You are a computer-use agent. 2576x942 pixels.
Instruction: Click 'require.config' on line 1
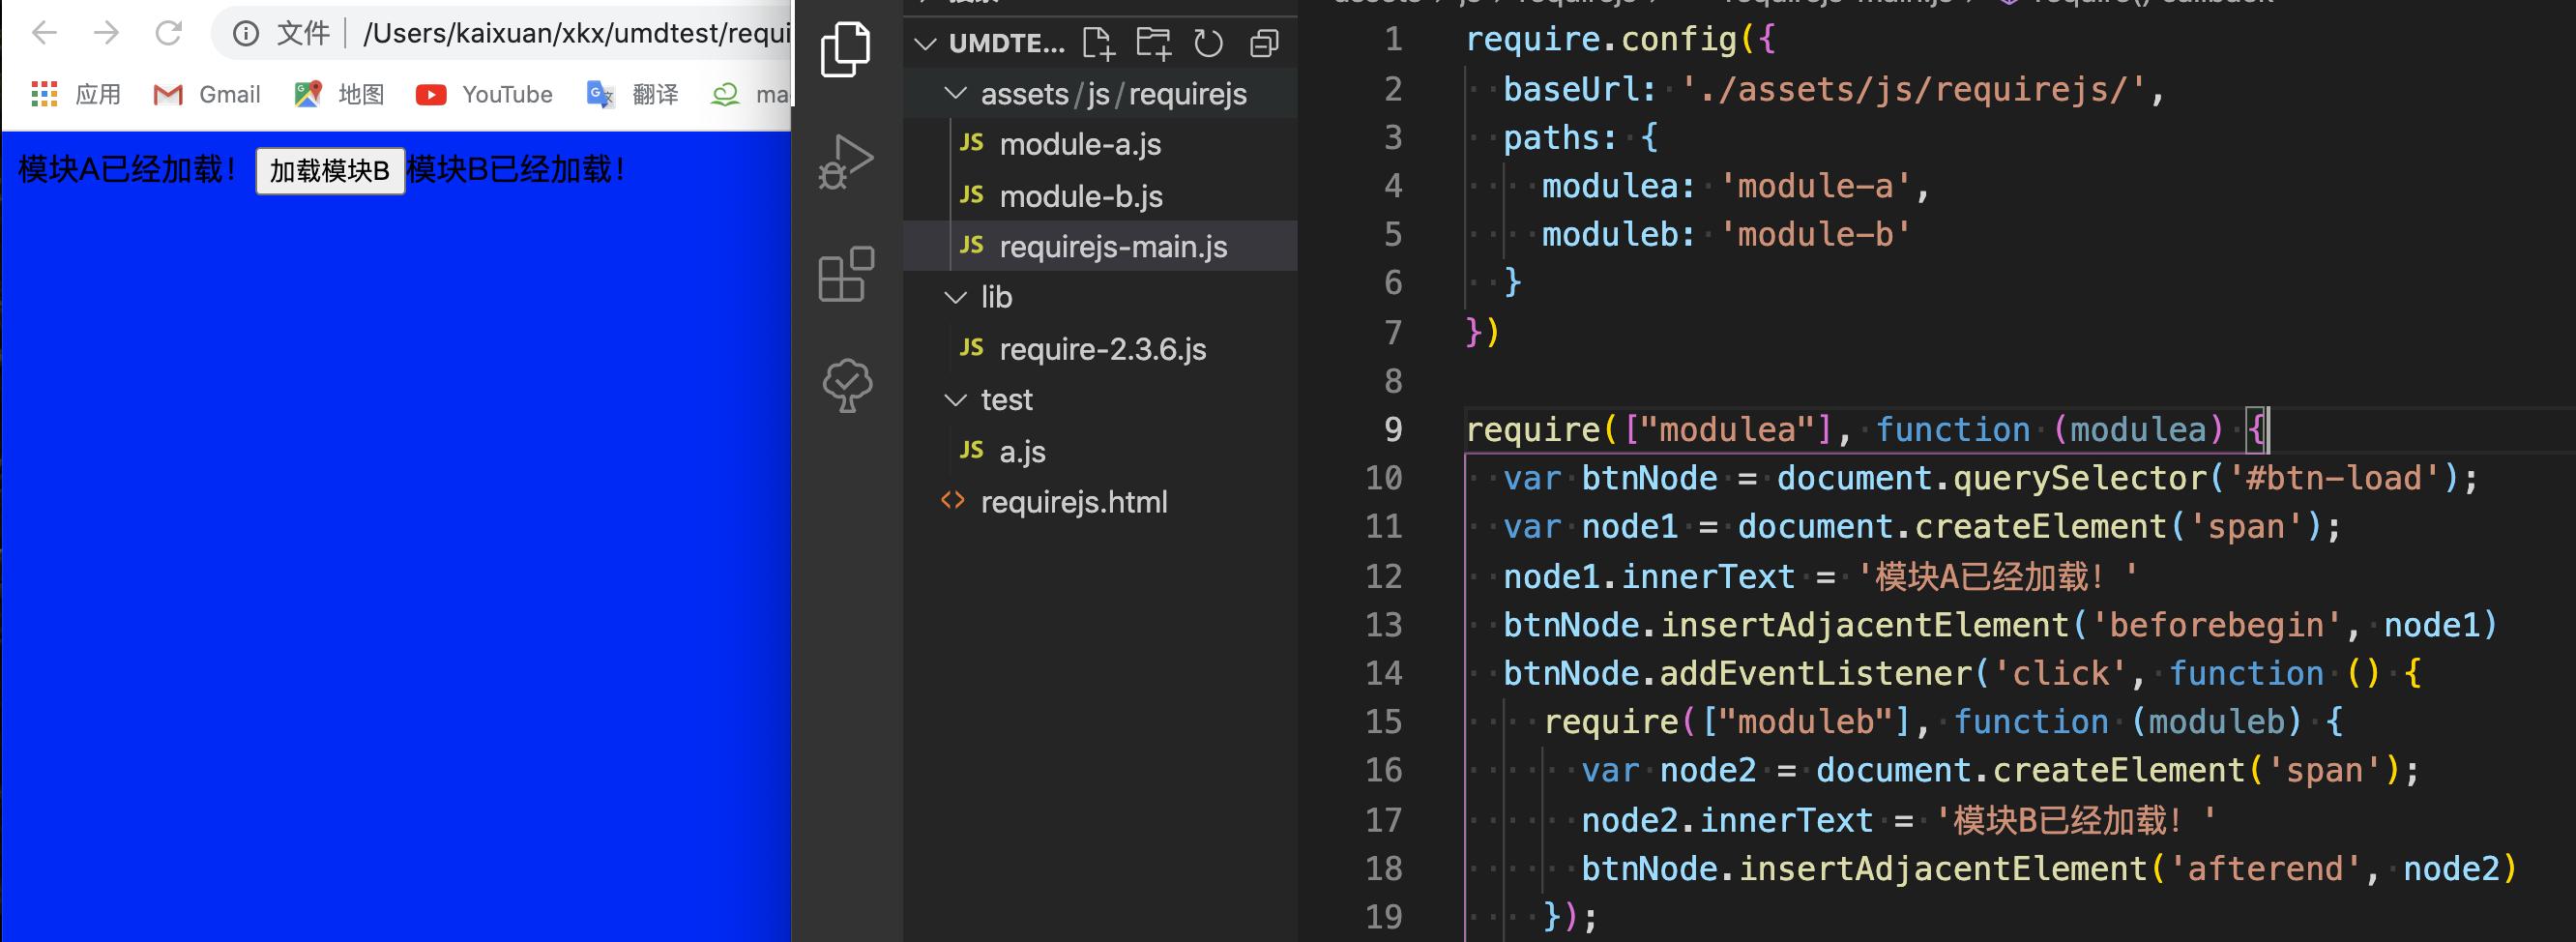pos(1601,39)
